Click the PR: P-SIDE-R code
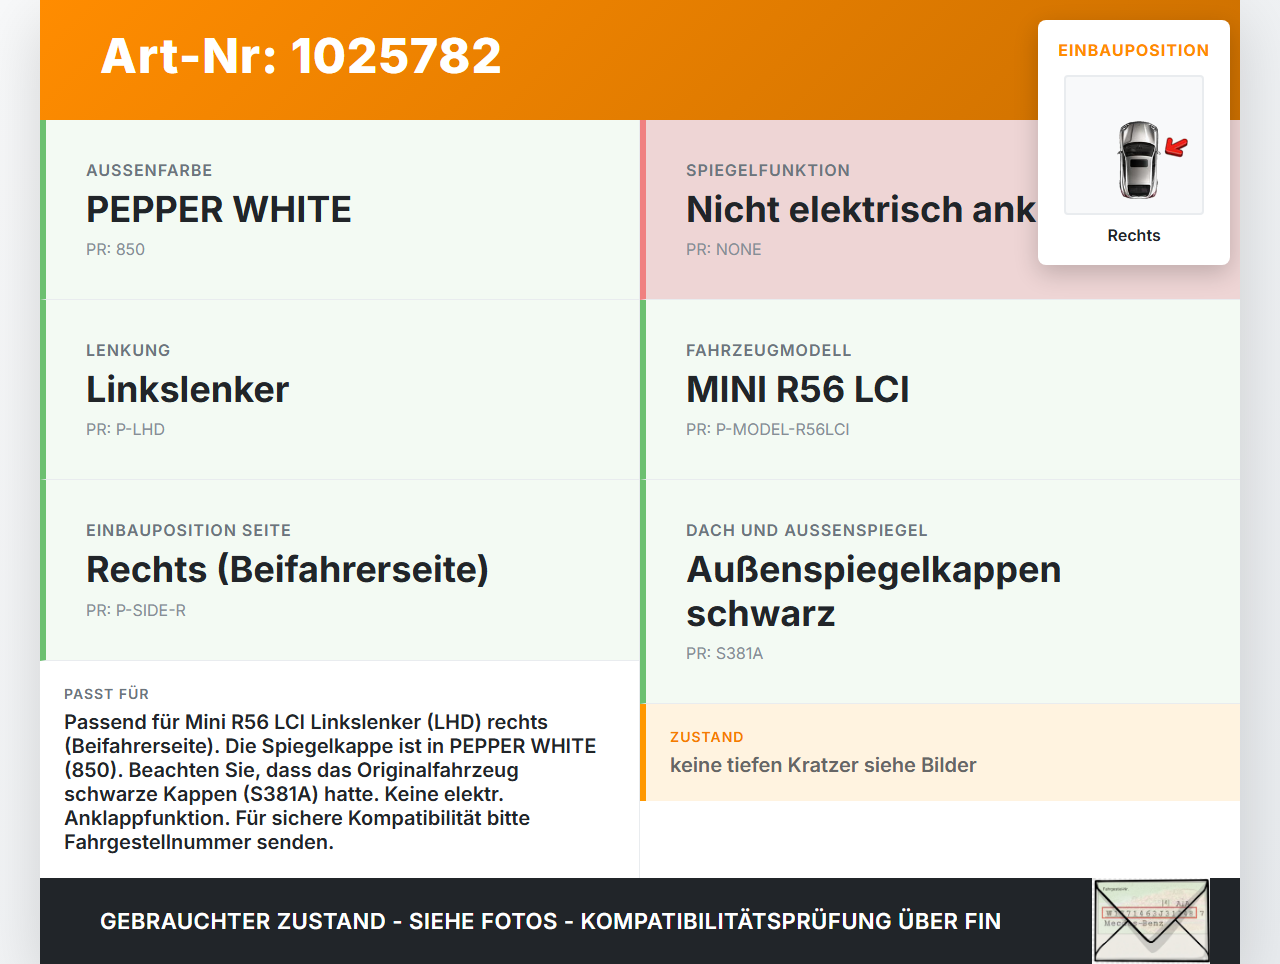Screen dimensions: 1280x964 [136, 610]
